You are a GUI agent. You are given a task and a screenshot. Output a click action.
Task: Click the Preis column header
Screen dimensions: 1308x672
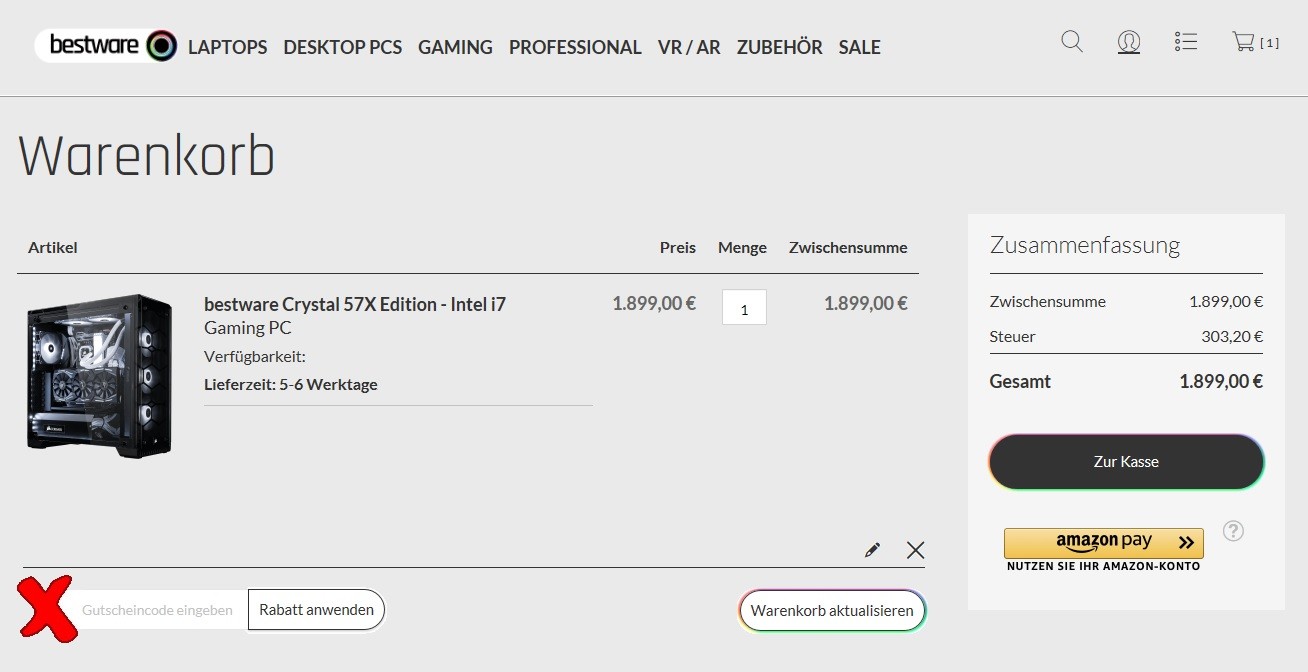pyautogui.click(x=678, y=247)
